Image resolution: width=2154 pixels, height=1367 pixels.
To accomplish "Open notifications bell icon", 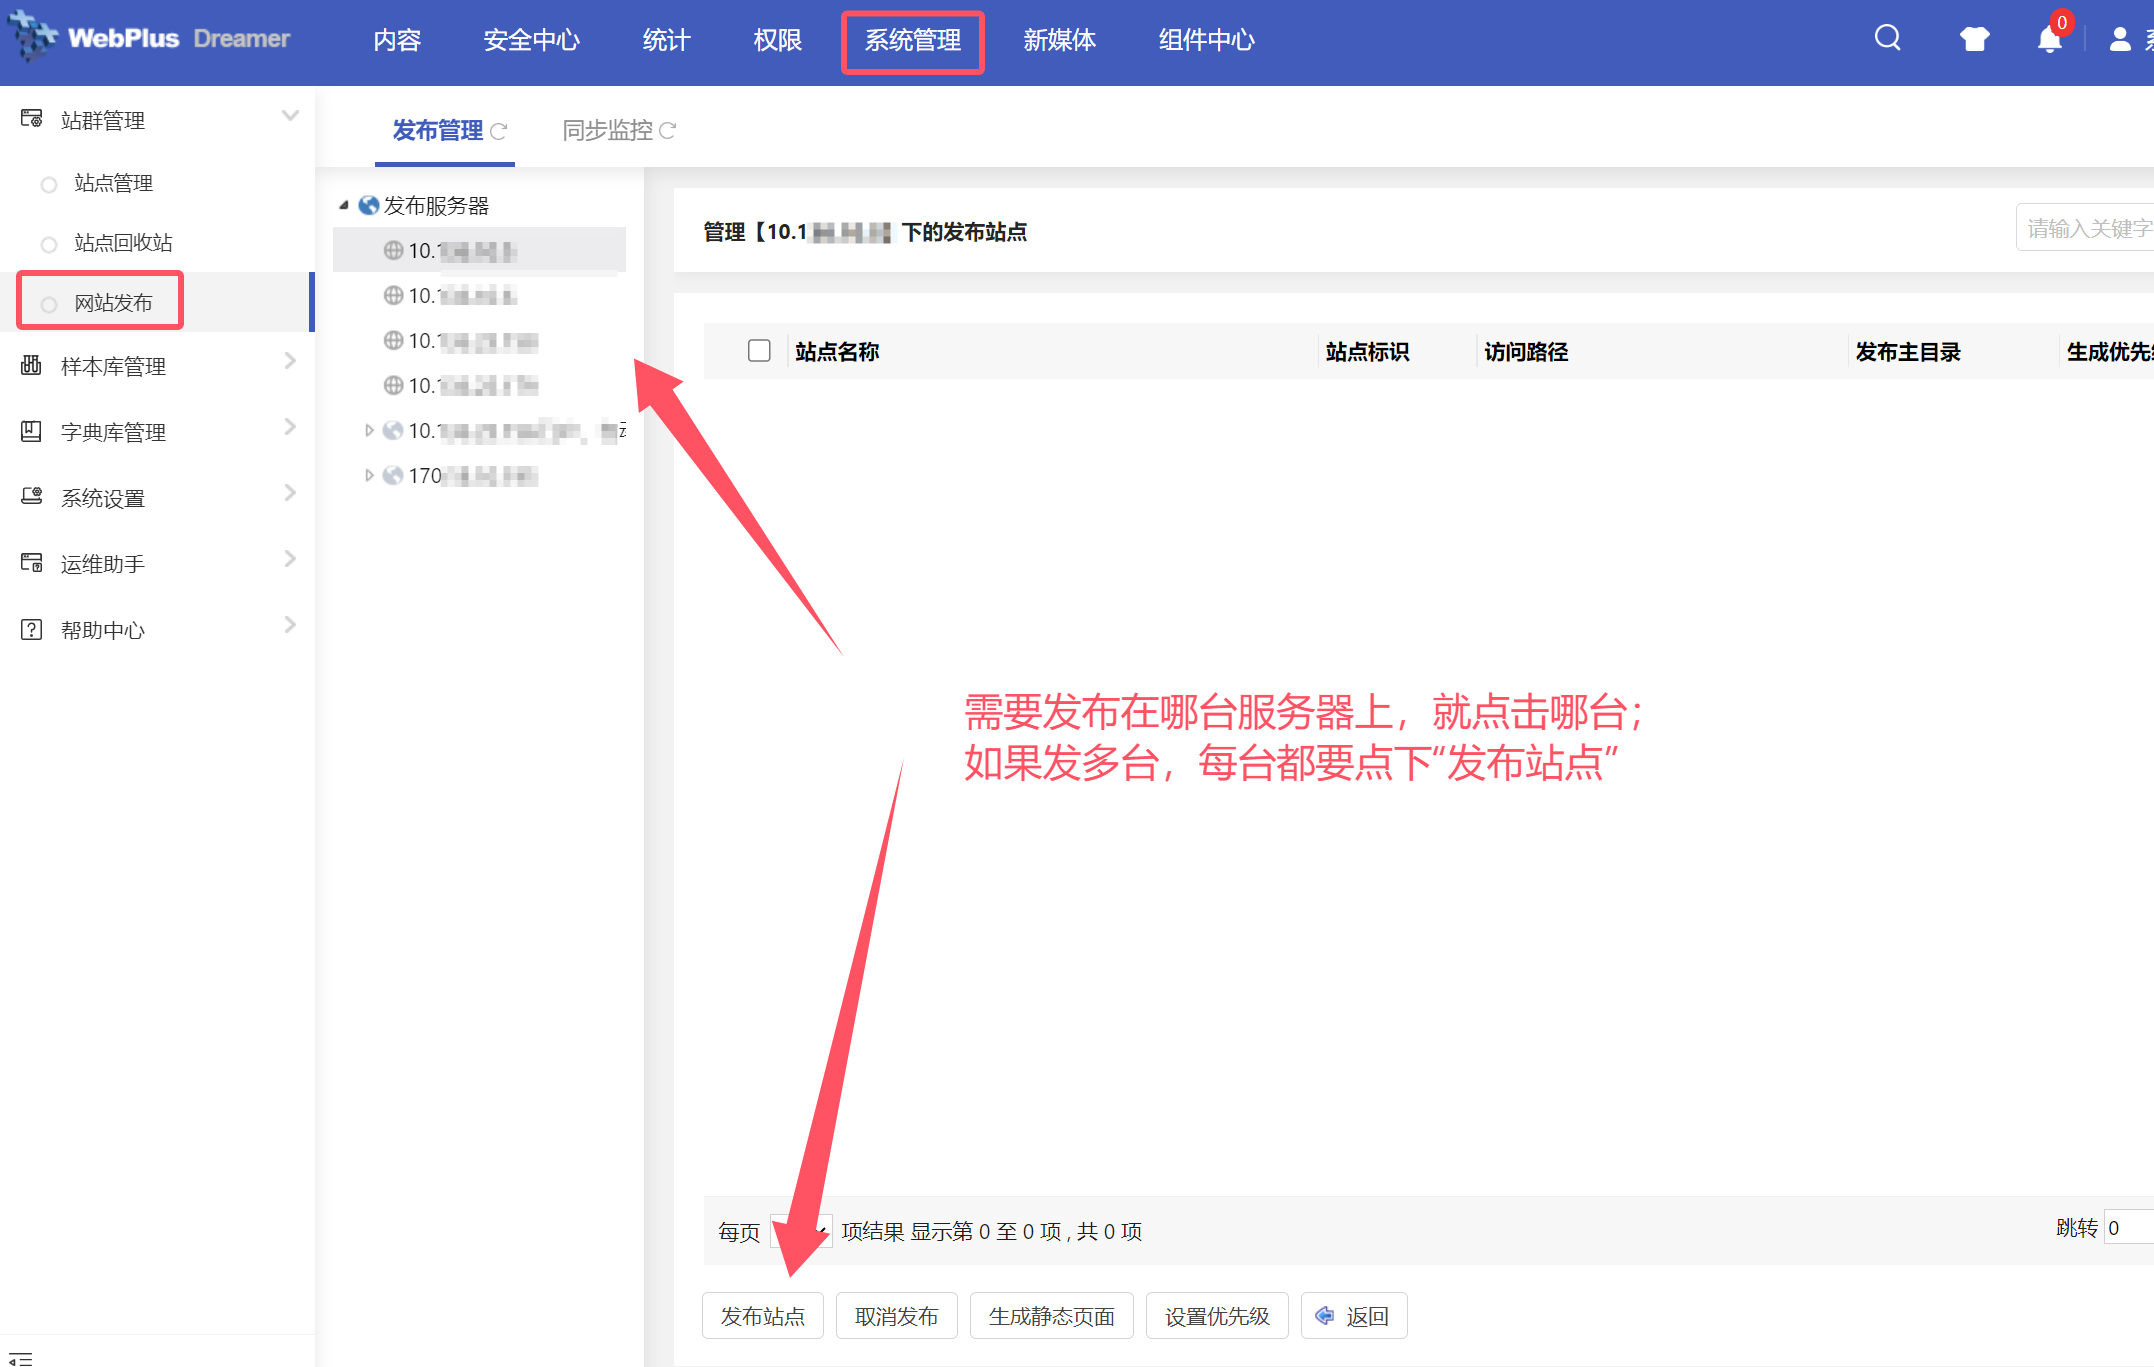I will coord(2049,39).
